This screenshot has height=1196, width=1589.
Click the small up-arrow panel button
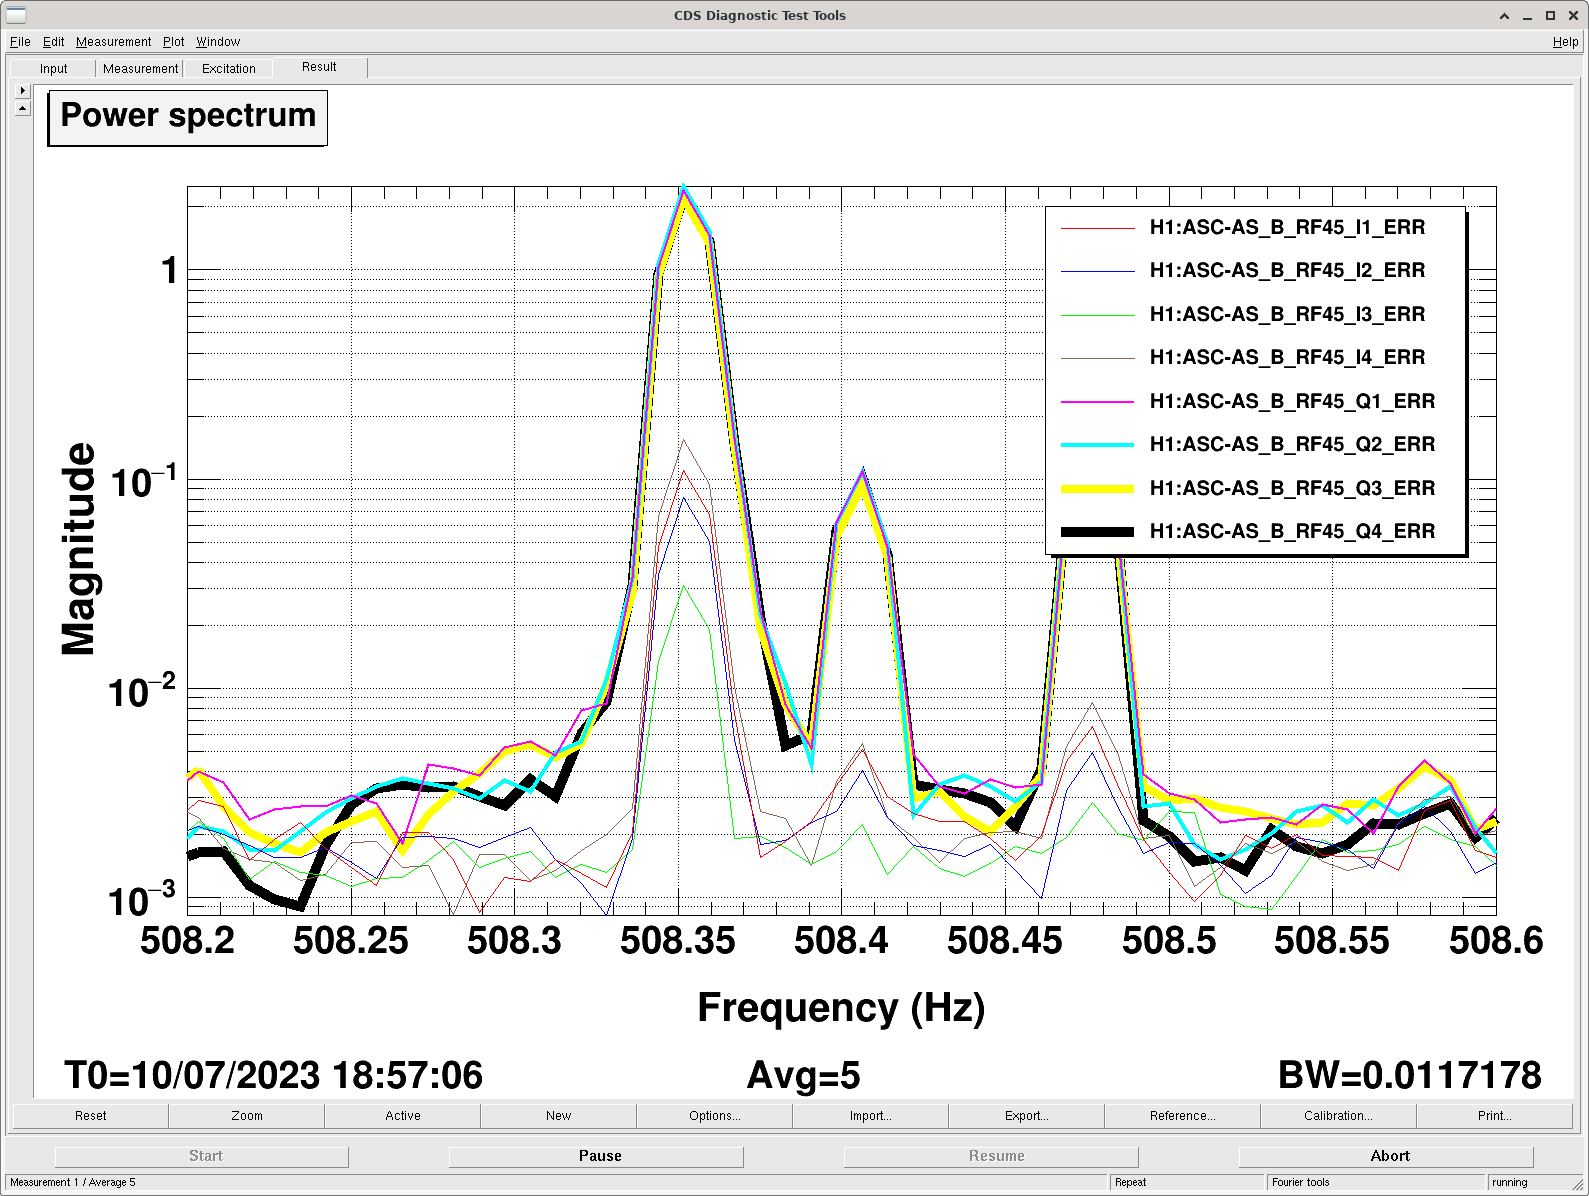point(23,108)
